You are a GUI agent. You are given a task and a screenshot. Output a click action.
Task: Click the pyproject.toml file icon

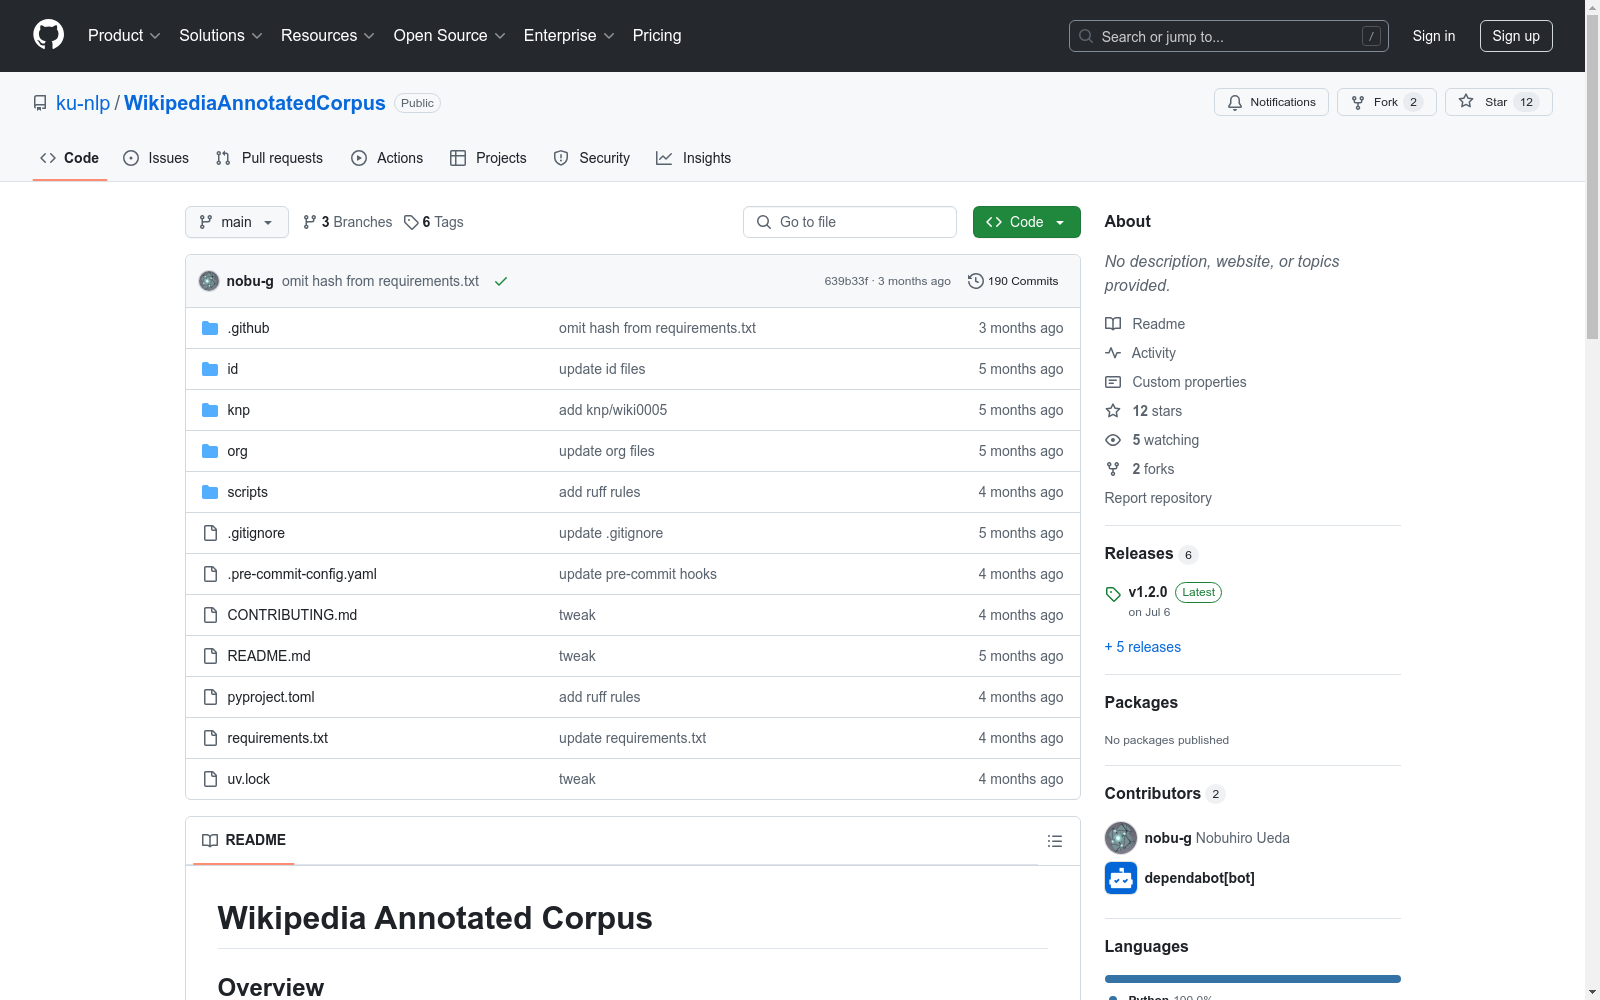coord(210,697)
